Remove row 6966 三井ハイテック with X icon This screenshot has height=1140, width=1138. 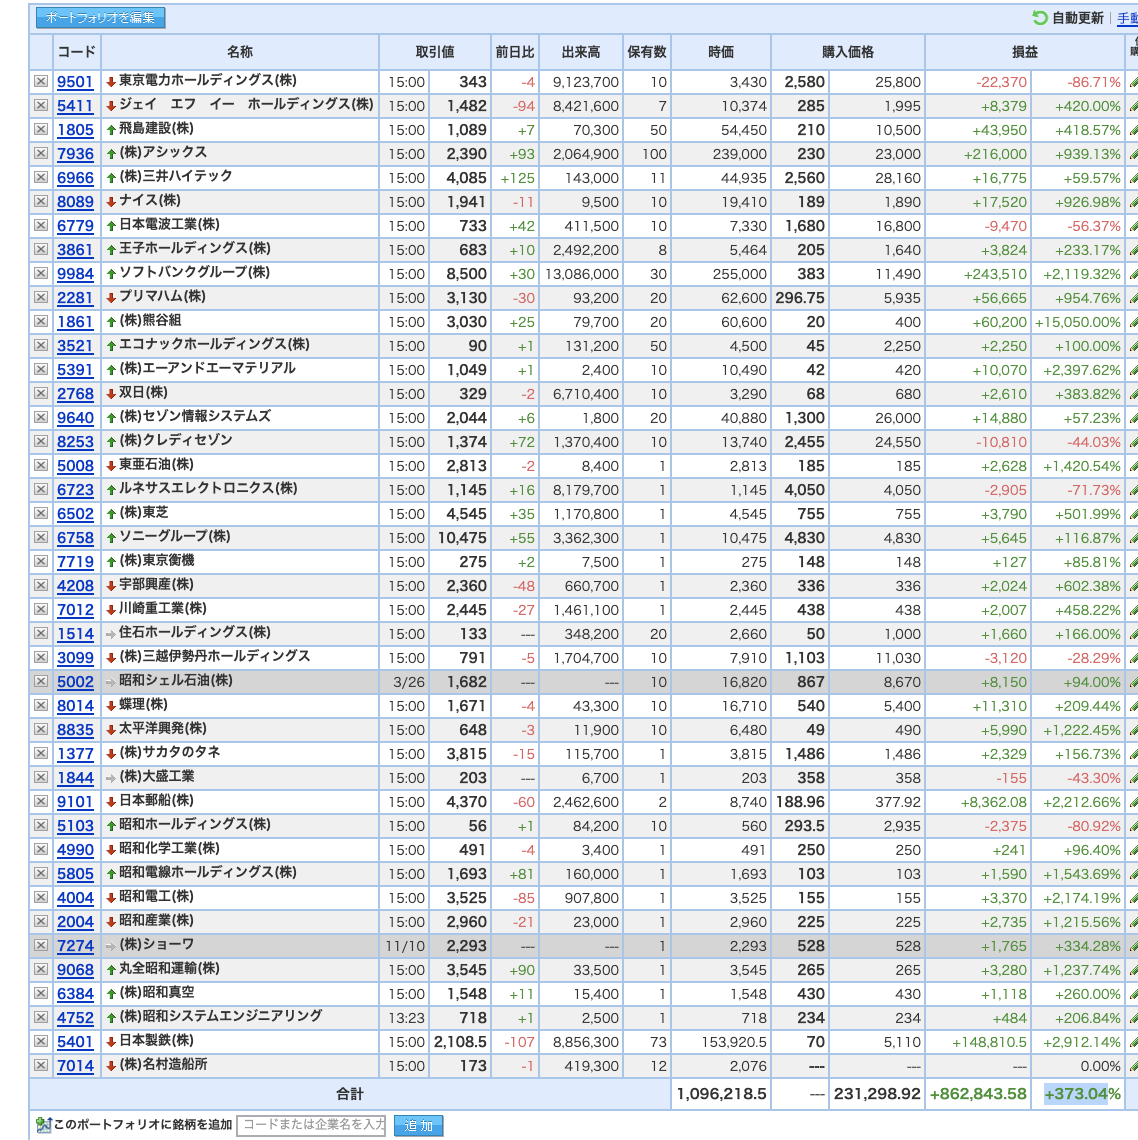41,177
